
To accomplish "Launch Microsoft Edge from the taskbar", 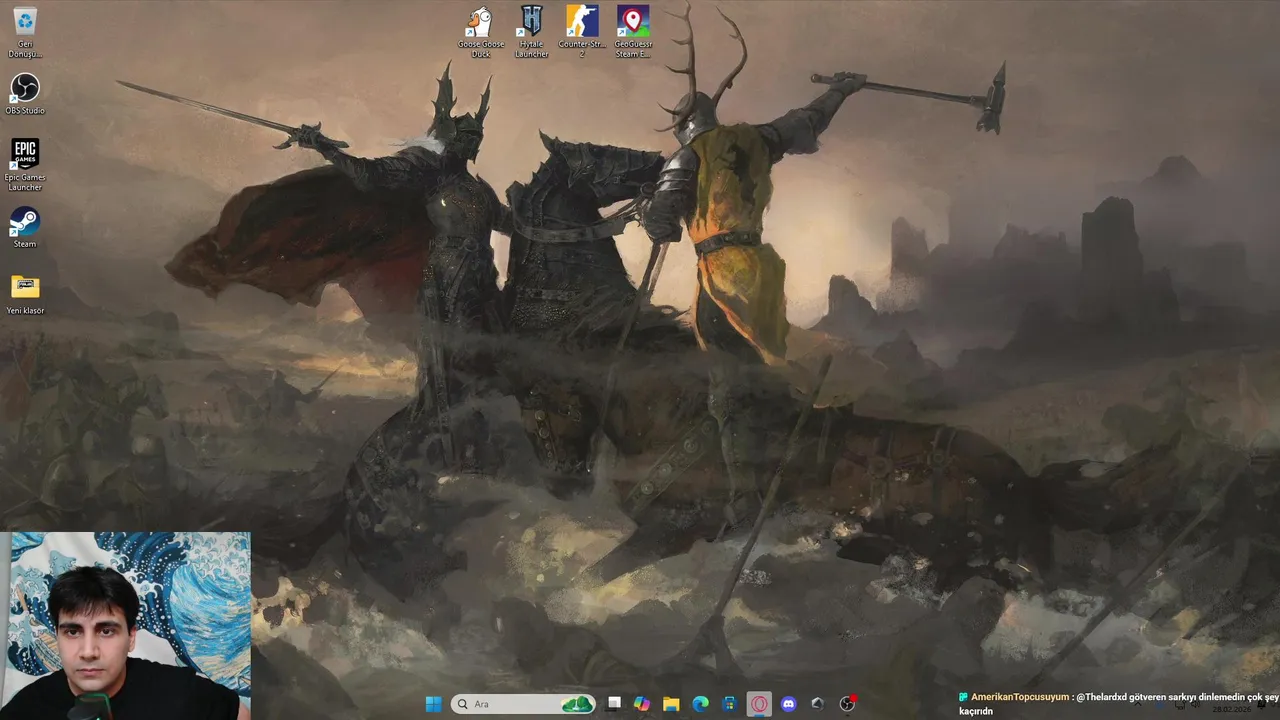I will click(x=701, y=704).
